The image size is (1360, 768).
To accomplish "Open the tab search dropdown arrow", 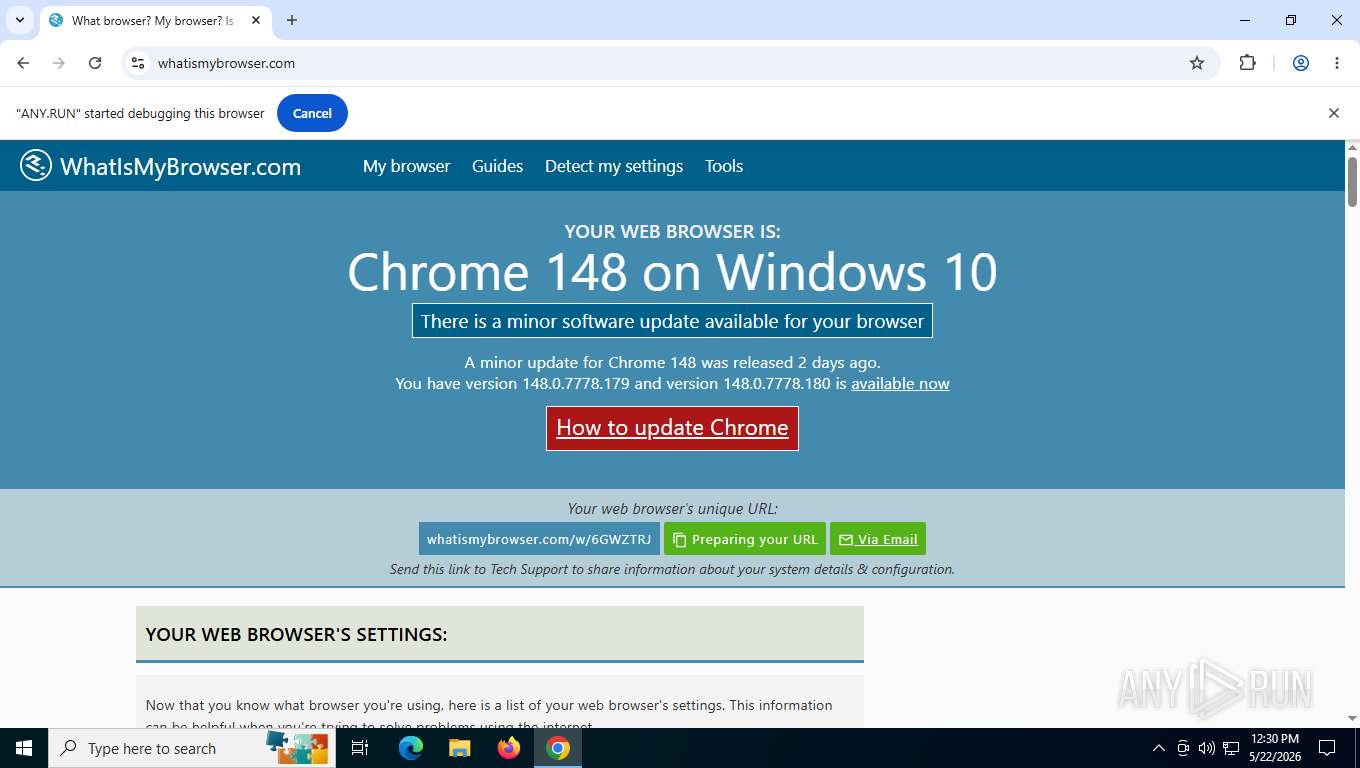I will coord(19,20).
